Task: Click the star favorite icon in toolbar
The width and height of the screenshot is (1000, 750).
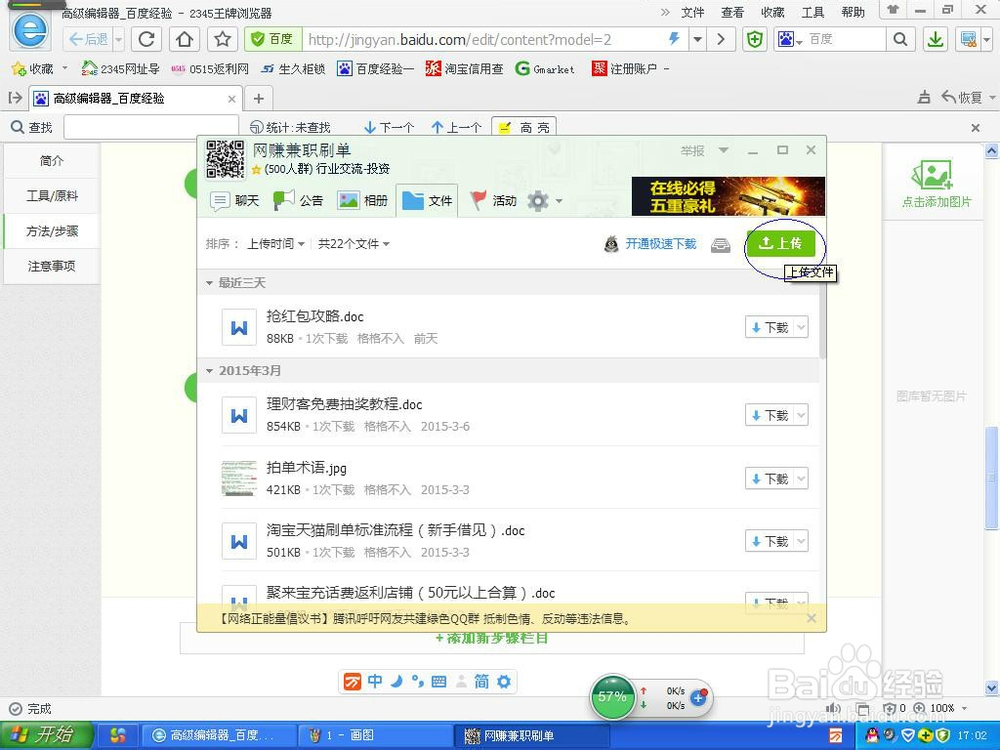Action: 223,40
